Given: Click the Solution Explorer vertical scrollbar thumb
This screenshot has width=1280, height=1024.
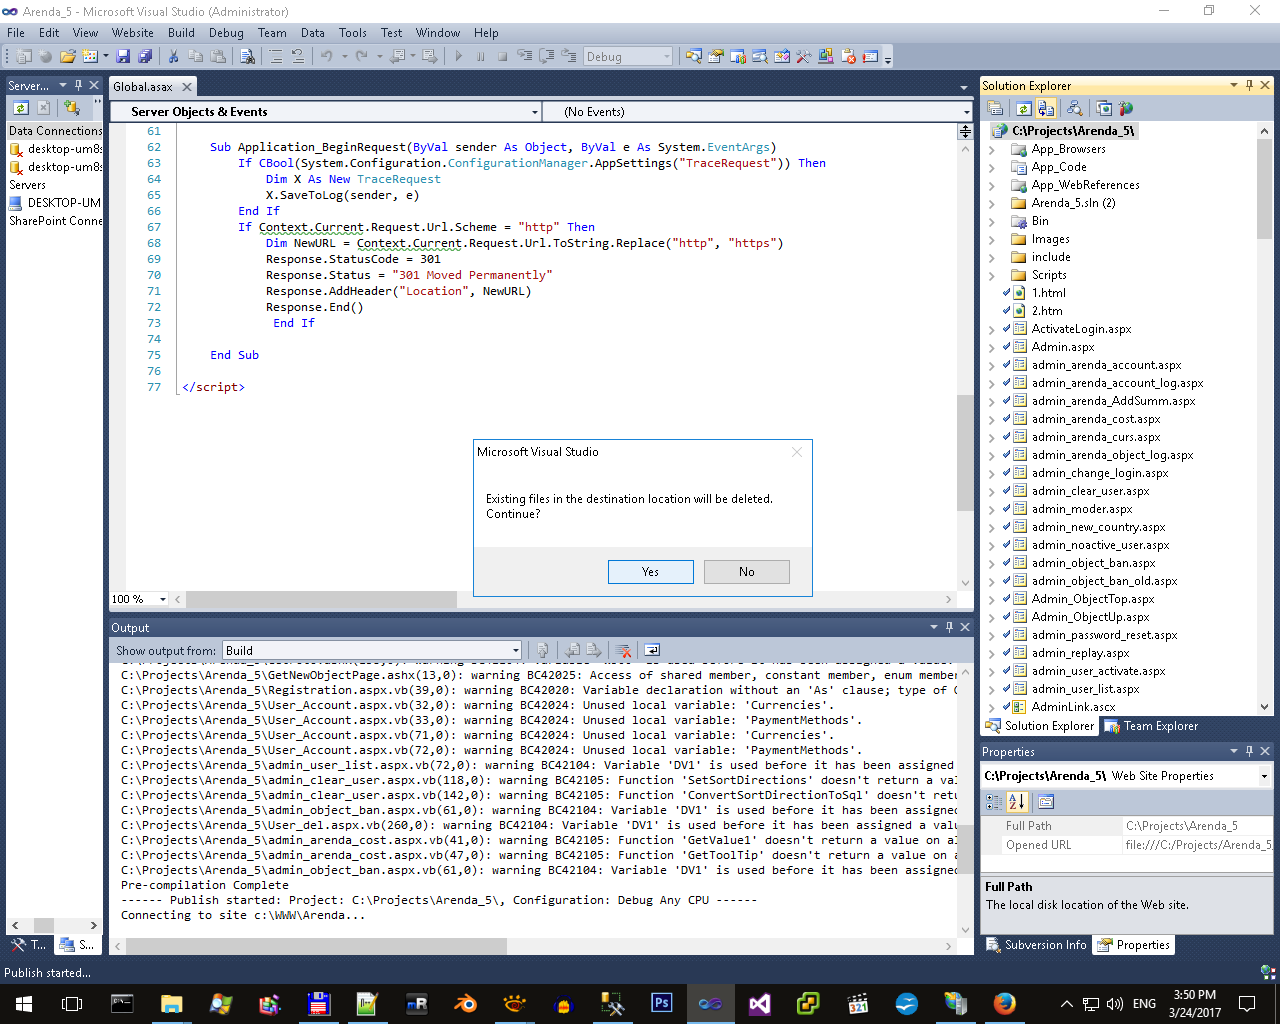Looking at the screenshot, I should [x=1264, y=190].
